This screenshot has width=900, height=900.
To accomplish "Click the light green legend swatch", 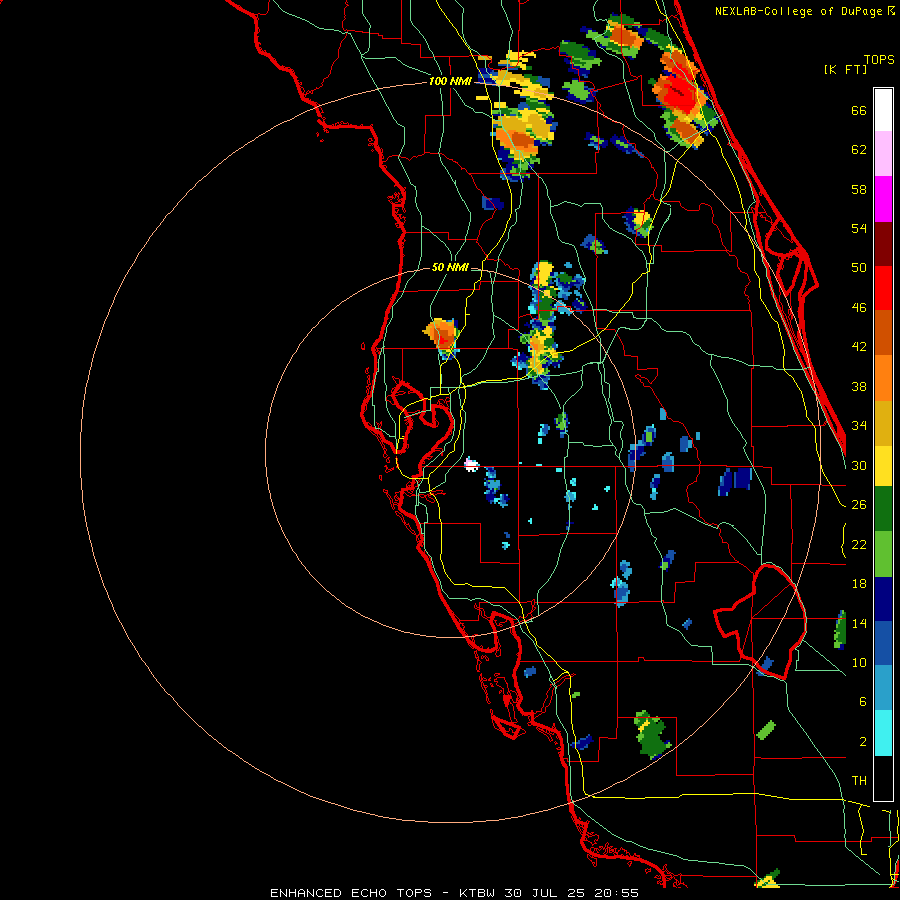I will click(883, 554).
